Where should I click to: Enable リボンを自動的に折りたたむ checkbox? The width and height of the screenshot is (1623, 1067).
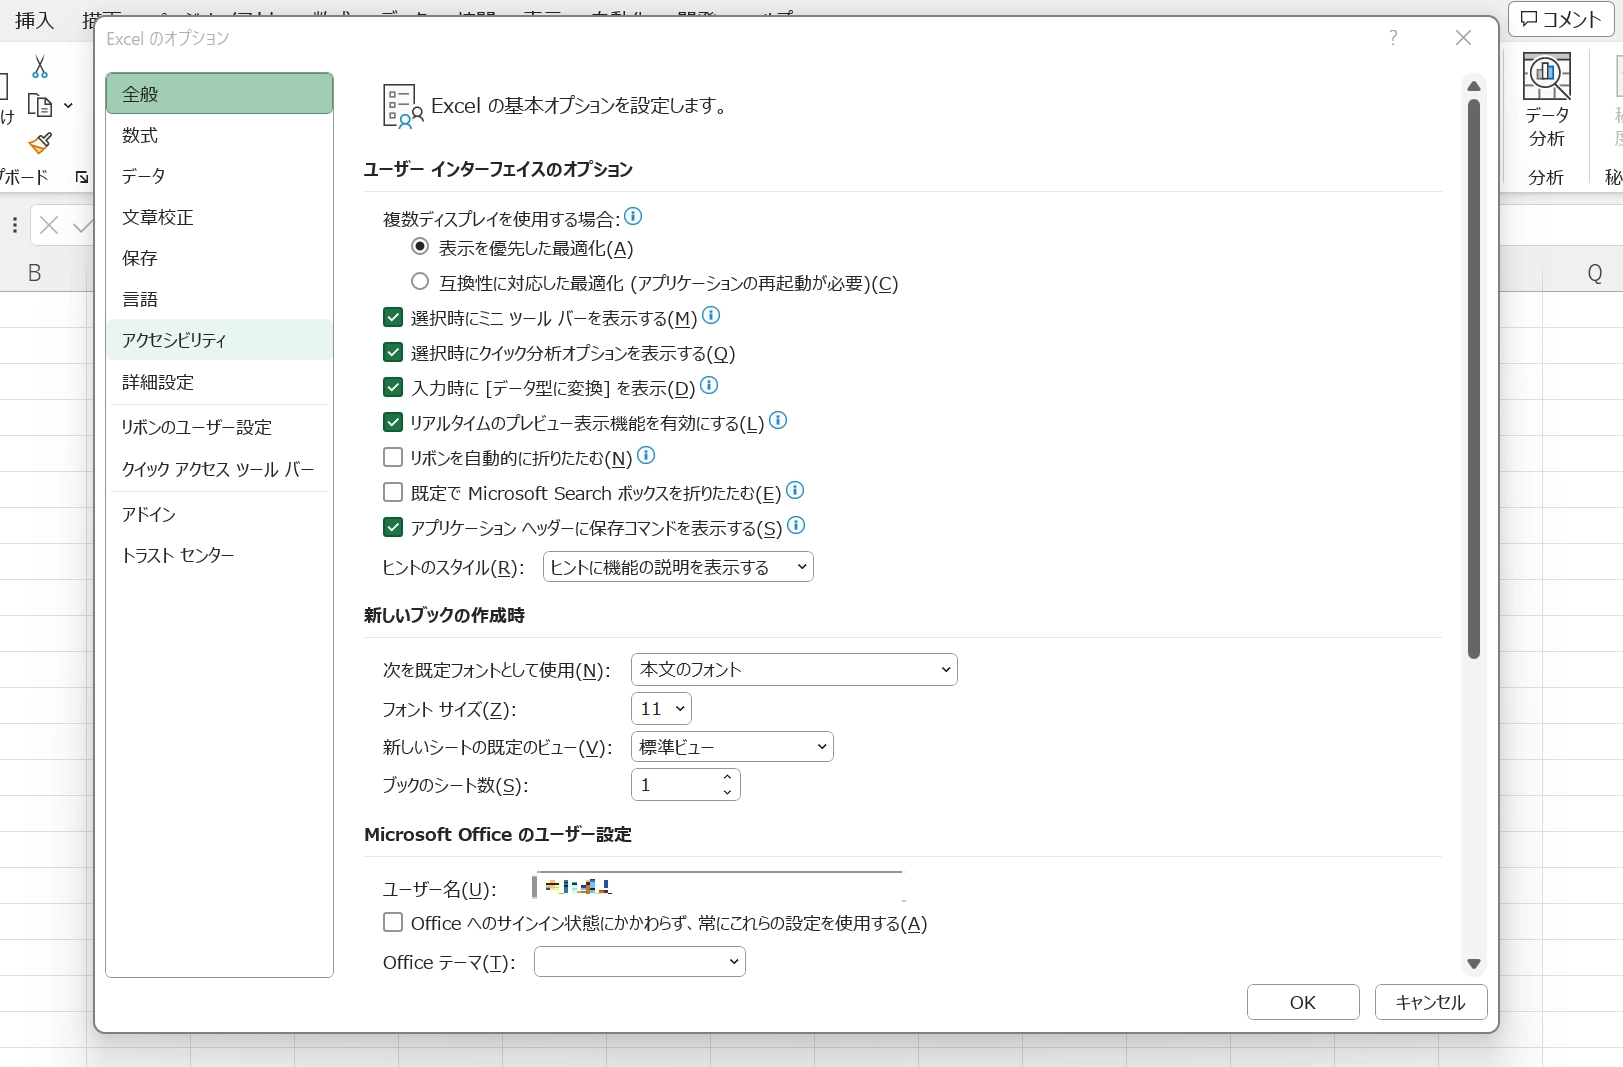click(x=393, y=458)
